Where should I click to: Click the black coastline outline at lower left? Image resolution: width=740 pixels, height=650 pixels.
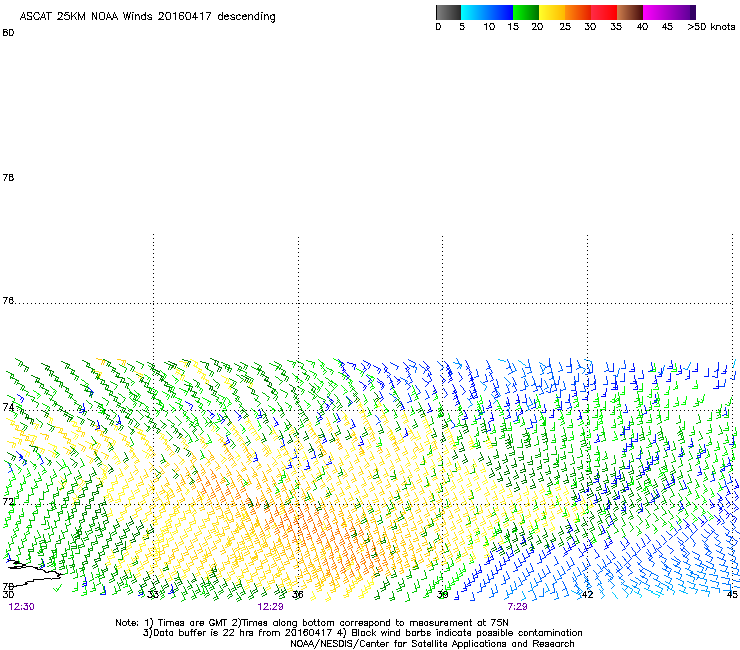[34, 572]
